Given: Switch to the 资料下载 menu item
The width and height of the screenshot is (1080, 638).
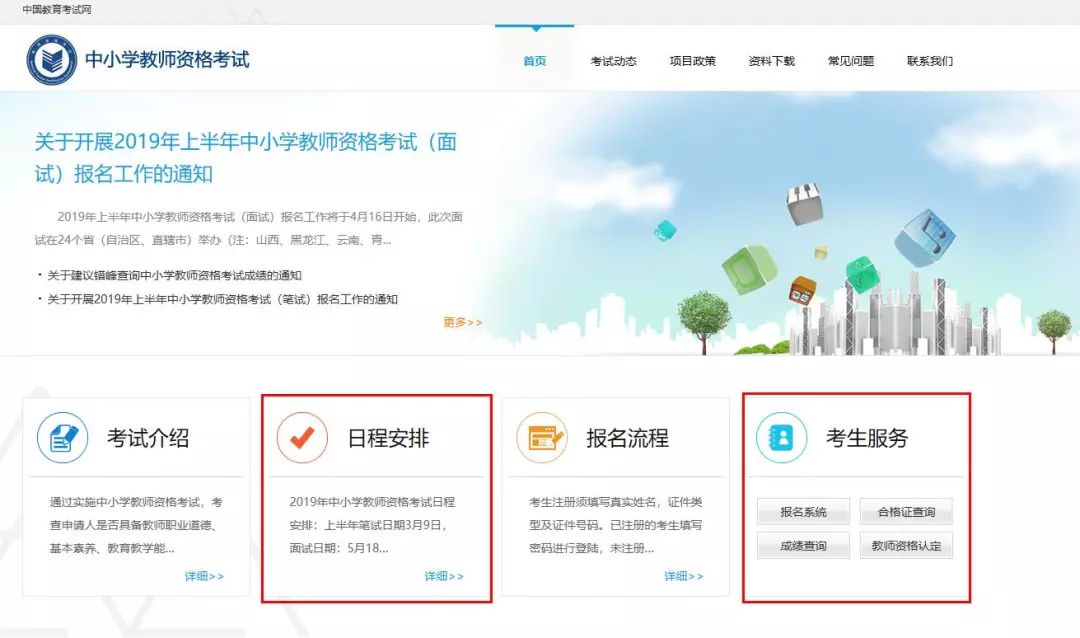Looking at the screenshot, I should coord(771,61).
